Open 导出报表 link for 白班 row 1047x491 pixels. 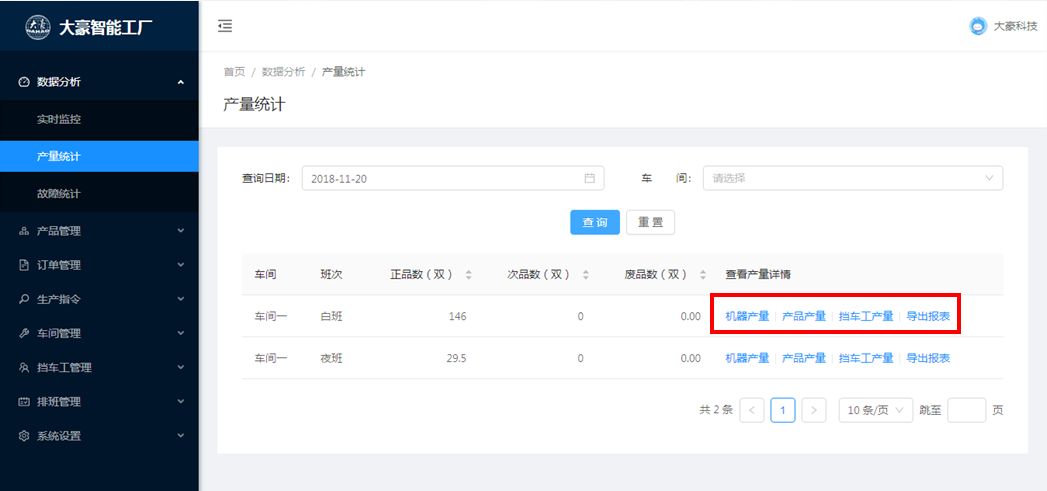point(928,316)
